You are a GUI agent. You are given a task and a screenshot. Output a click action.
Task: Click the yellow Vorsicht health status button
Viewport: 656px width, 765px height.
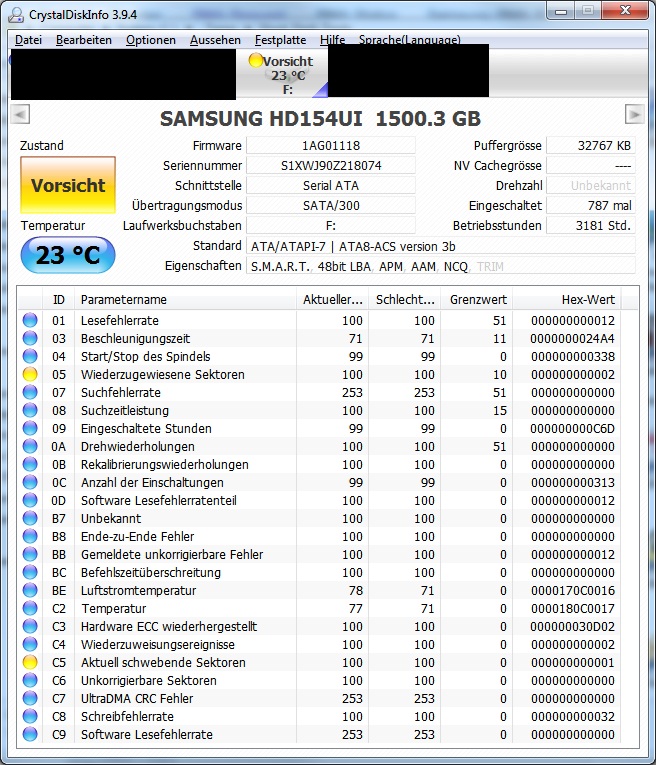click(68, 185)
